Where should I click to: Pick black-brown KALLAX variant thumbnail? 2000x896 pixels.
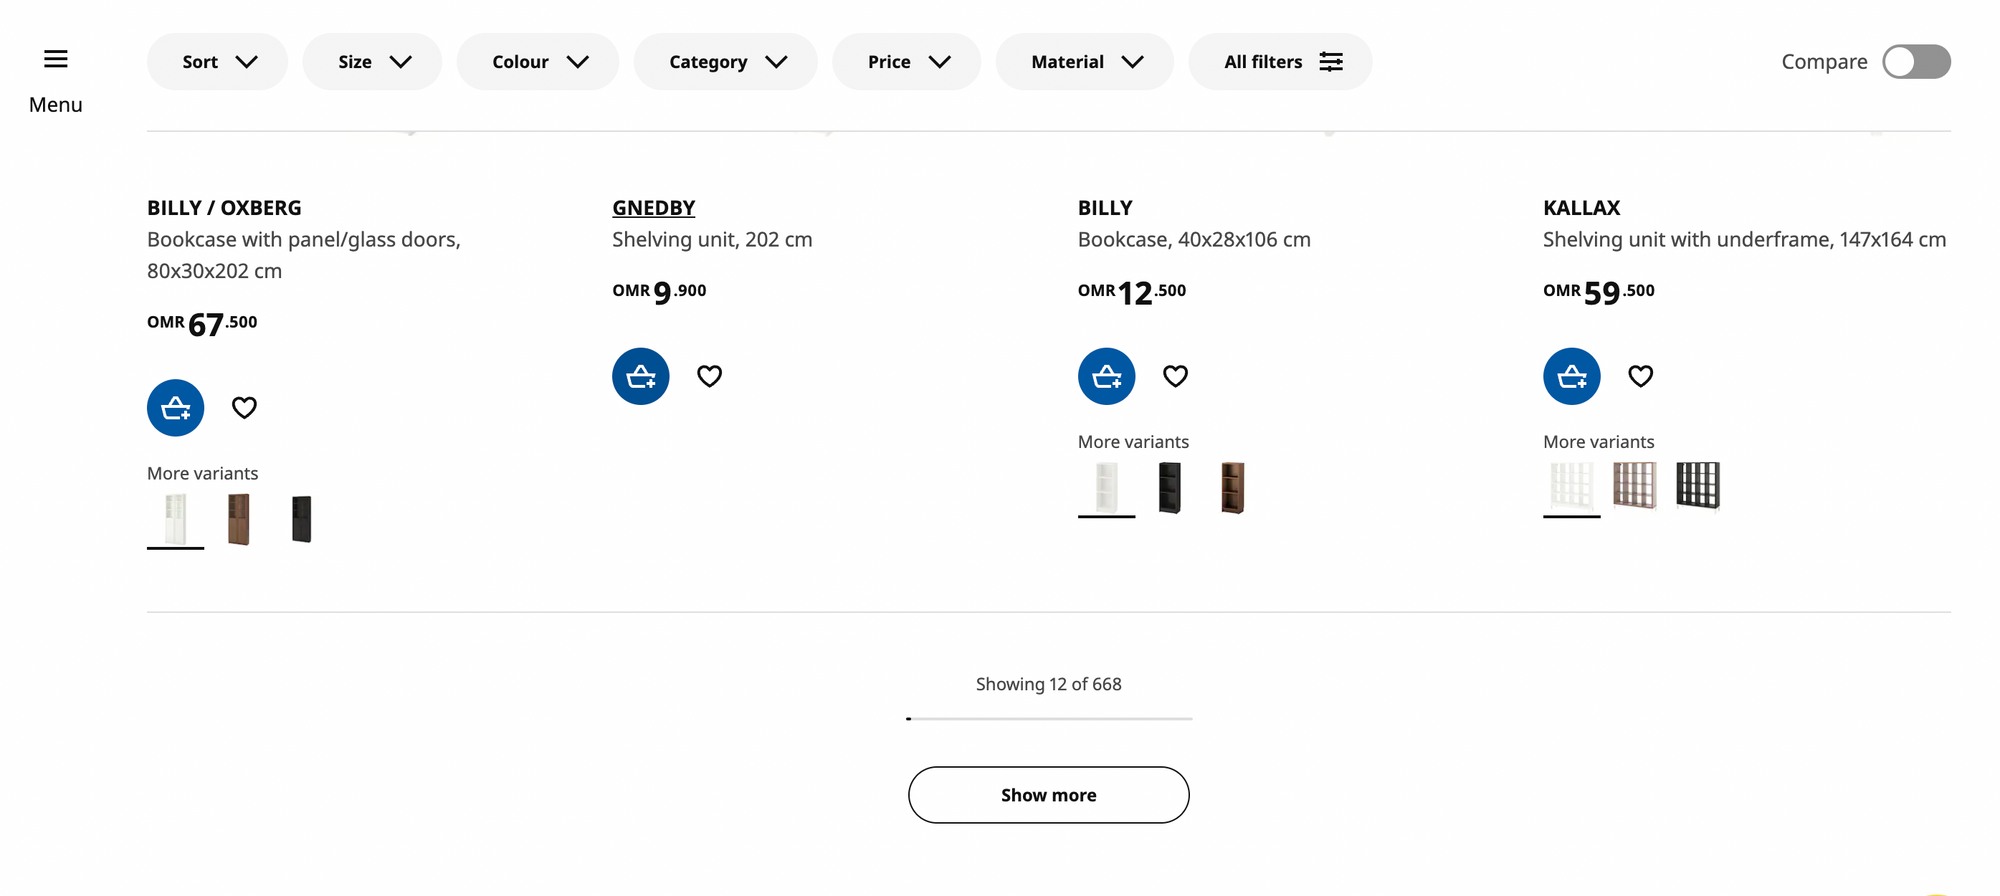(x=1697, y=486)
